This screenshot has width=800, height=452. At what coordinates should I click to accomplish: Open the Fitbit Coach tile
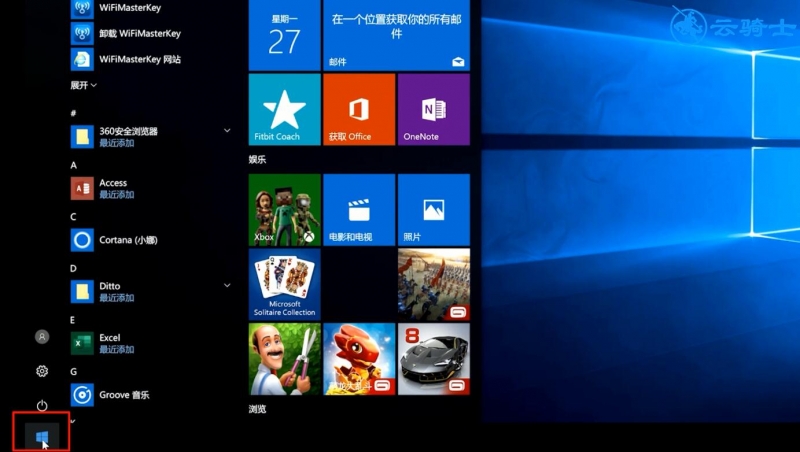[x=285, y=109]
